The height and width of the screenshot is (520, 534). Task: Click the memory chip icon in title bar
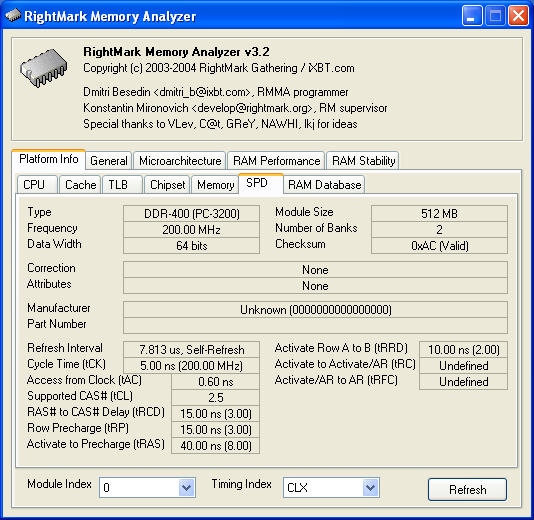click(x=13, y=15)
